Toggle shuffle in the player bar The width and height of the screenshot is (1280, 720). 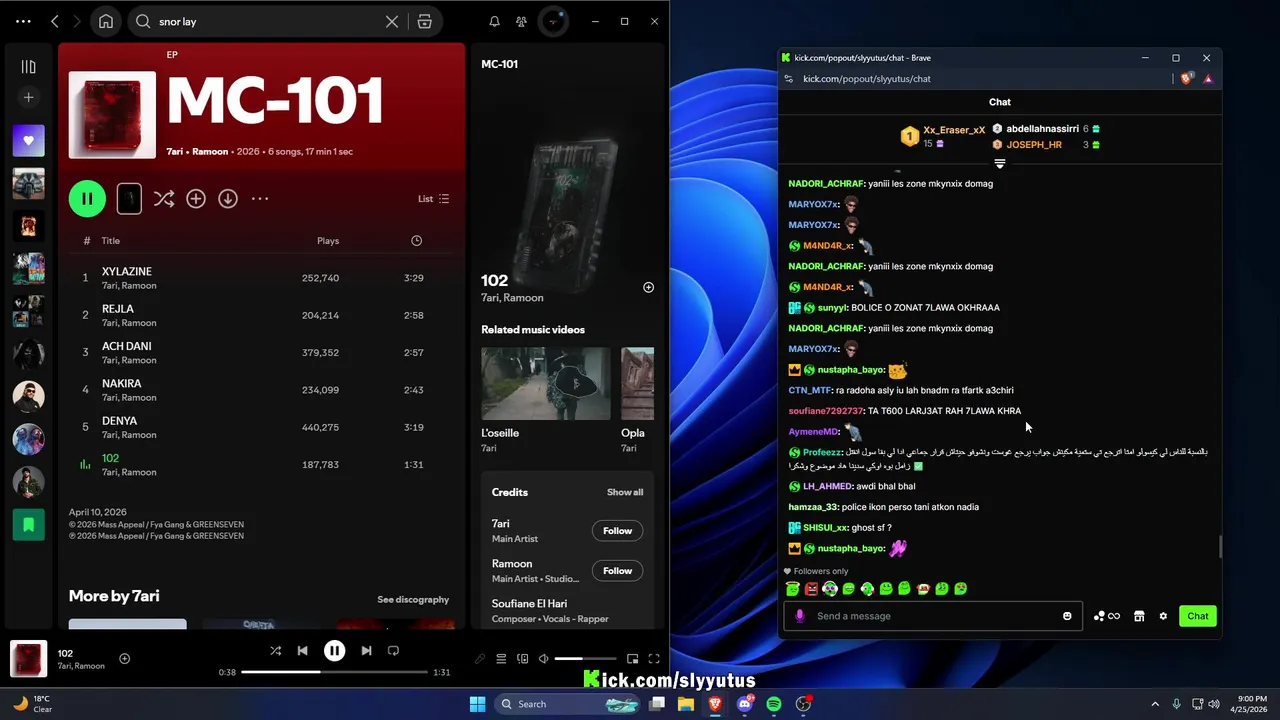pyautogui.click(x=275, y=650)
